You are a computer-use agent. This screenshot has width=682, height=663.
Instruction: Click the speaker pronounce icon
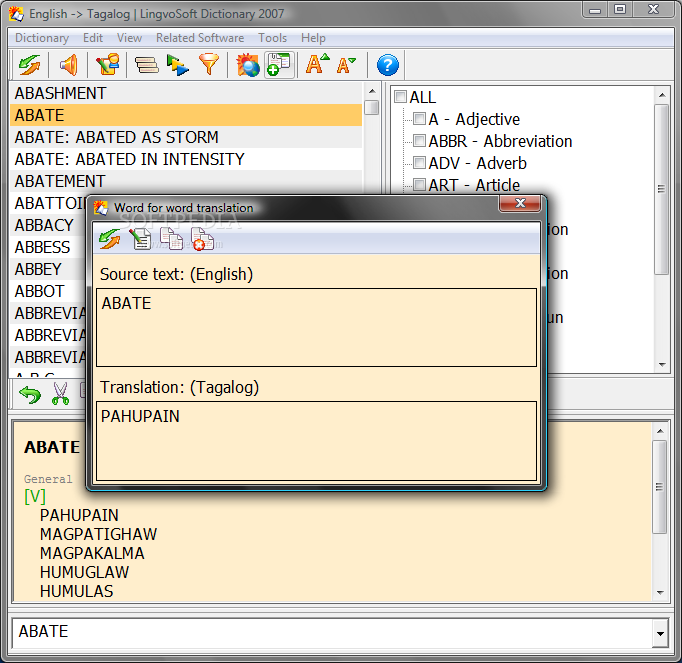click(x=69, y=65)
